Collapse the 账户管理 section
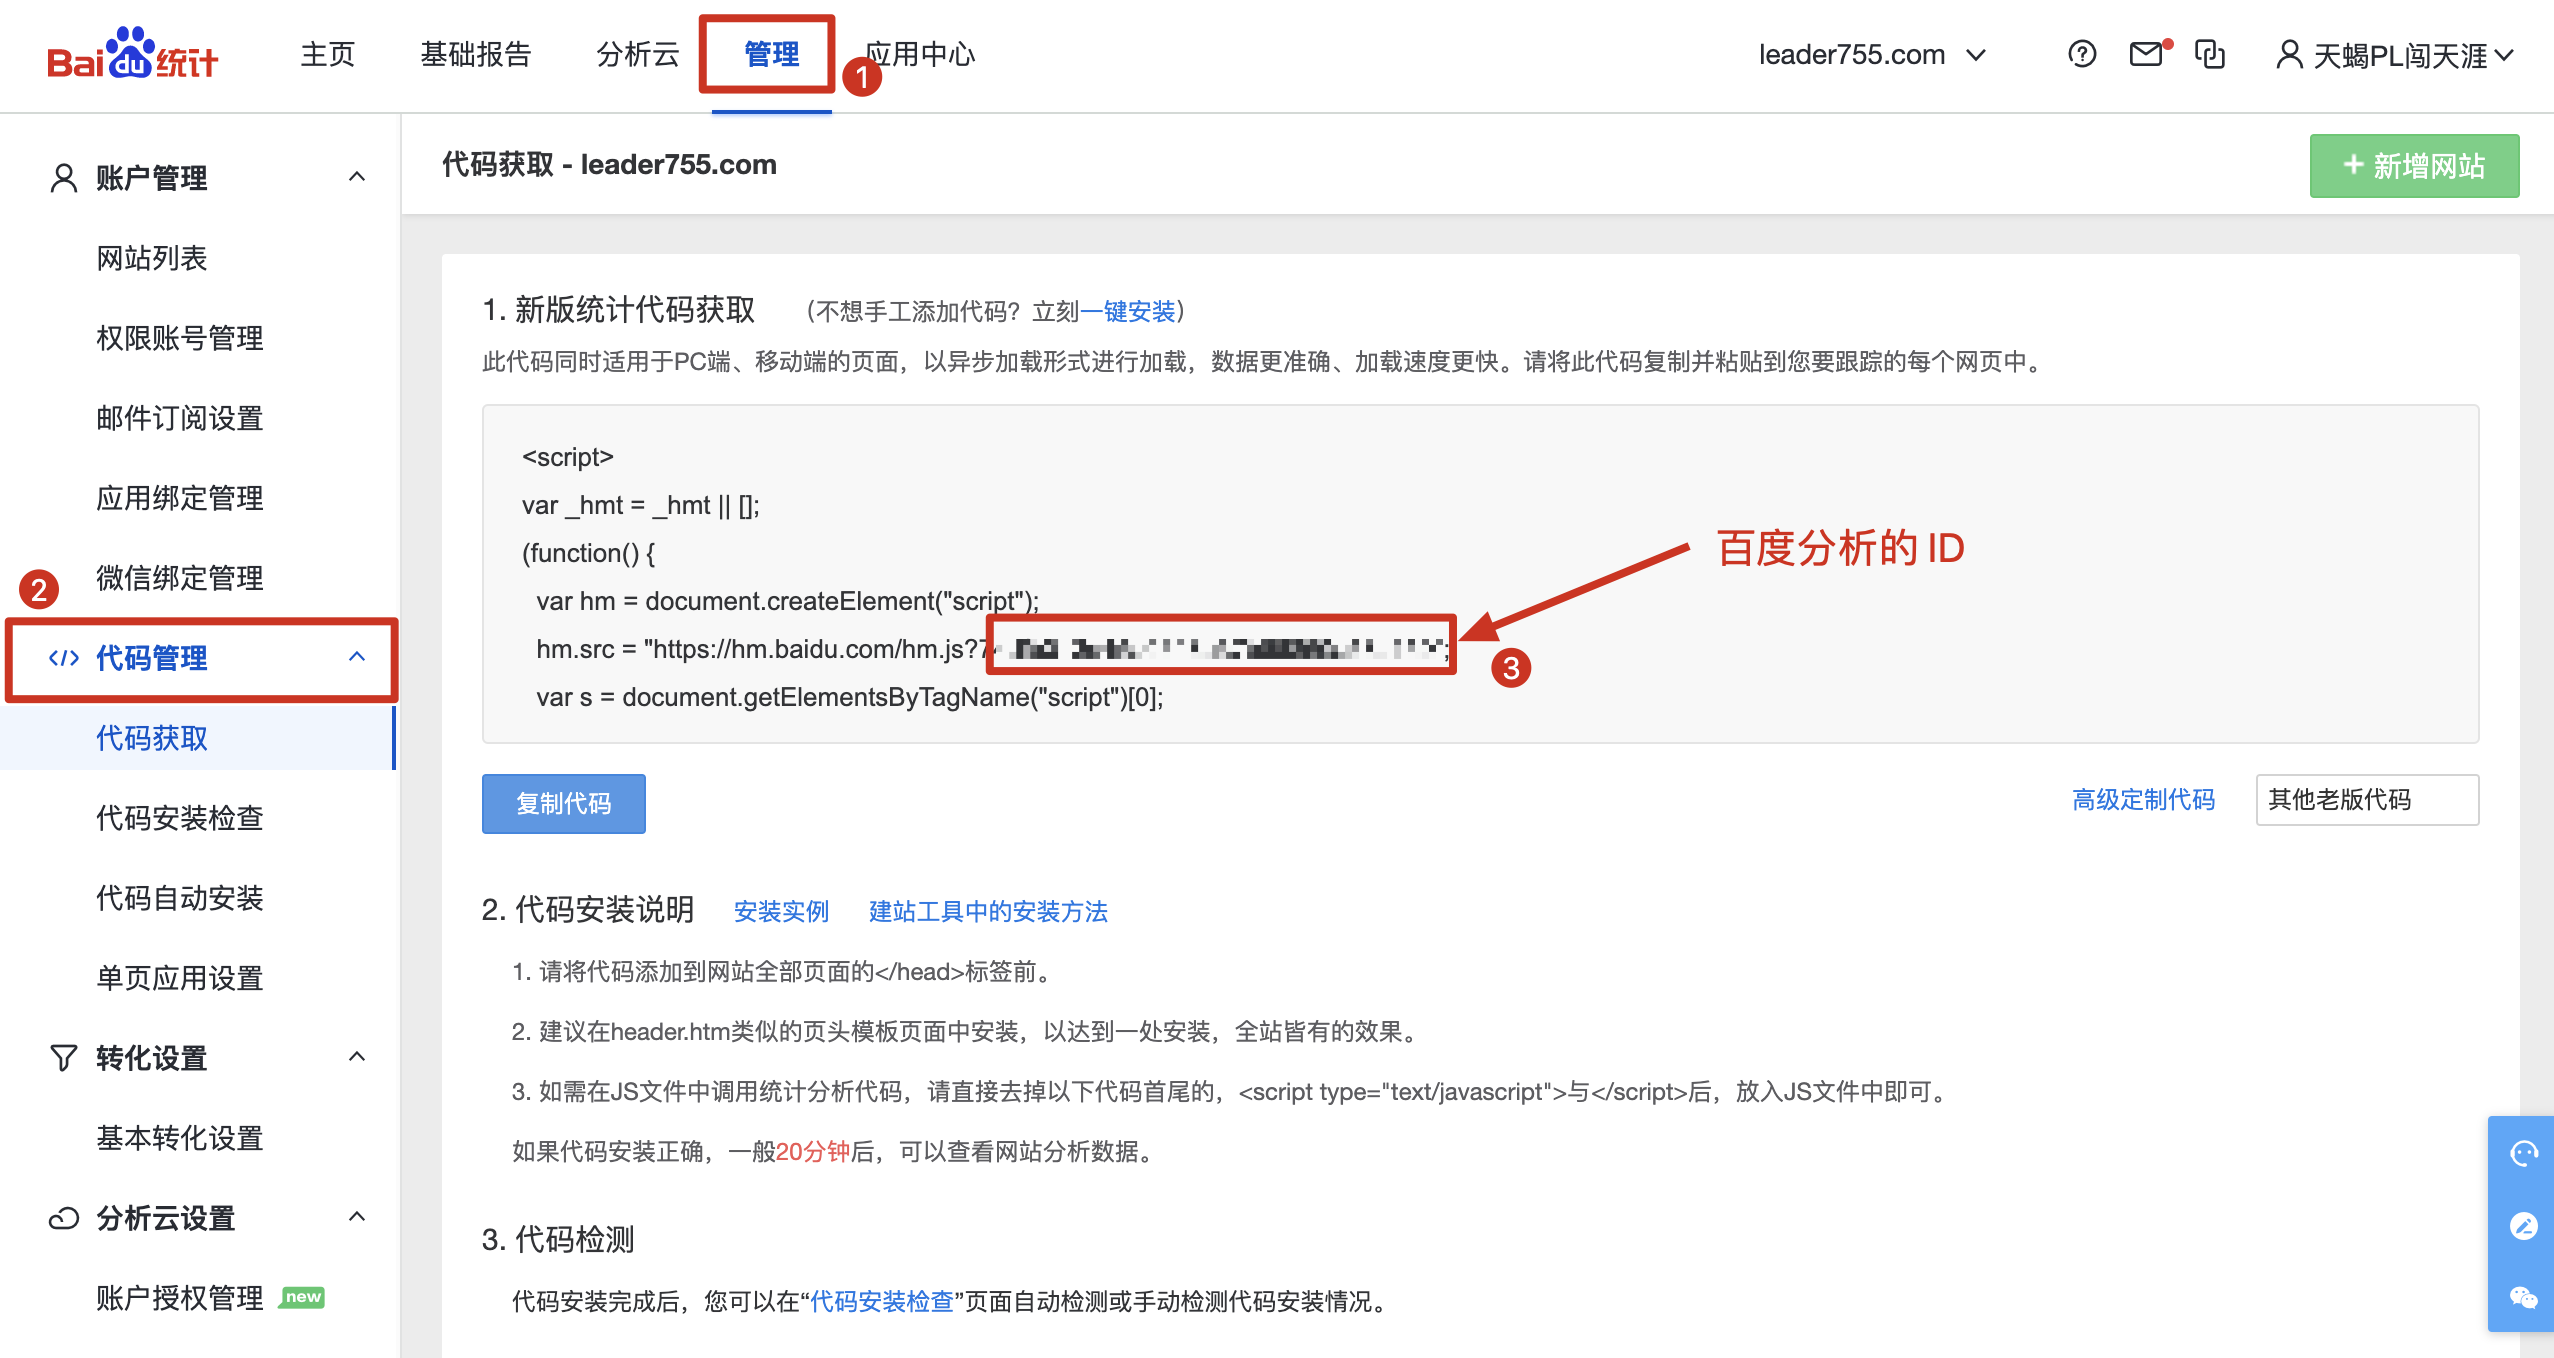The width and height of the screenshot is (2554, 1358). [357, 177]
